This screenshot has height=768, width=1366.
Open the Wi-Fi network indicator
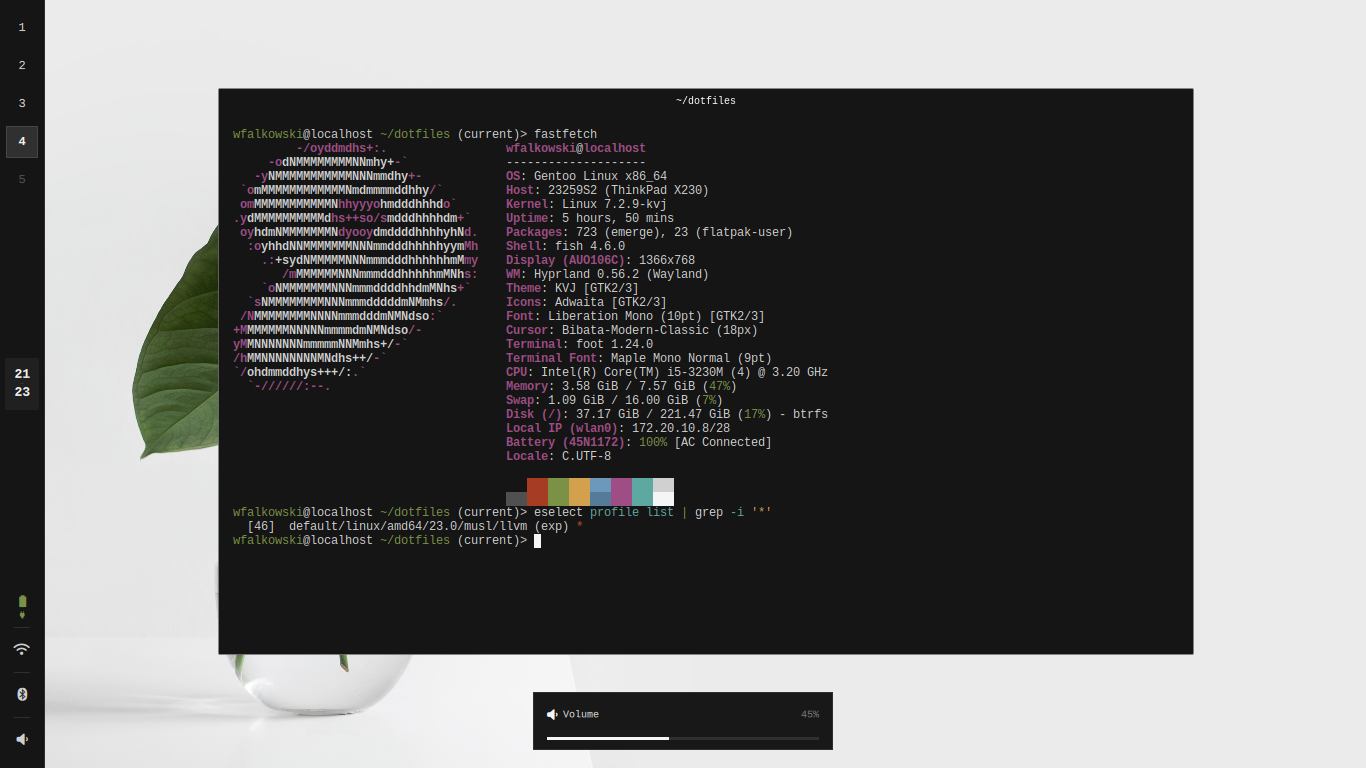pyautogui.click(x=22, y=649)
